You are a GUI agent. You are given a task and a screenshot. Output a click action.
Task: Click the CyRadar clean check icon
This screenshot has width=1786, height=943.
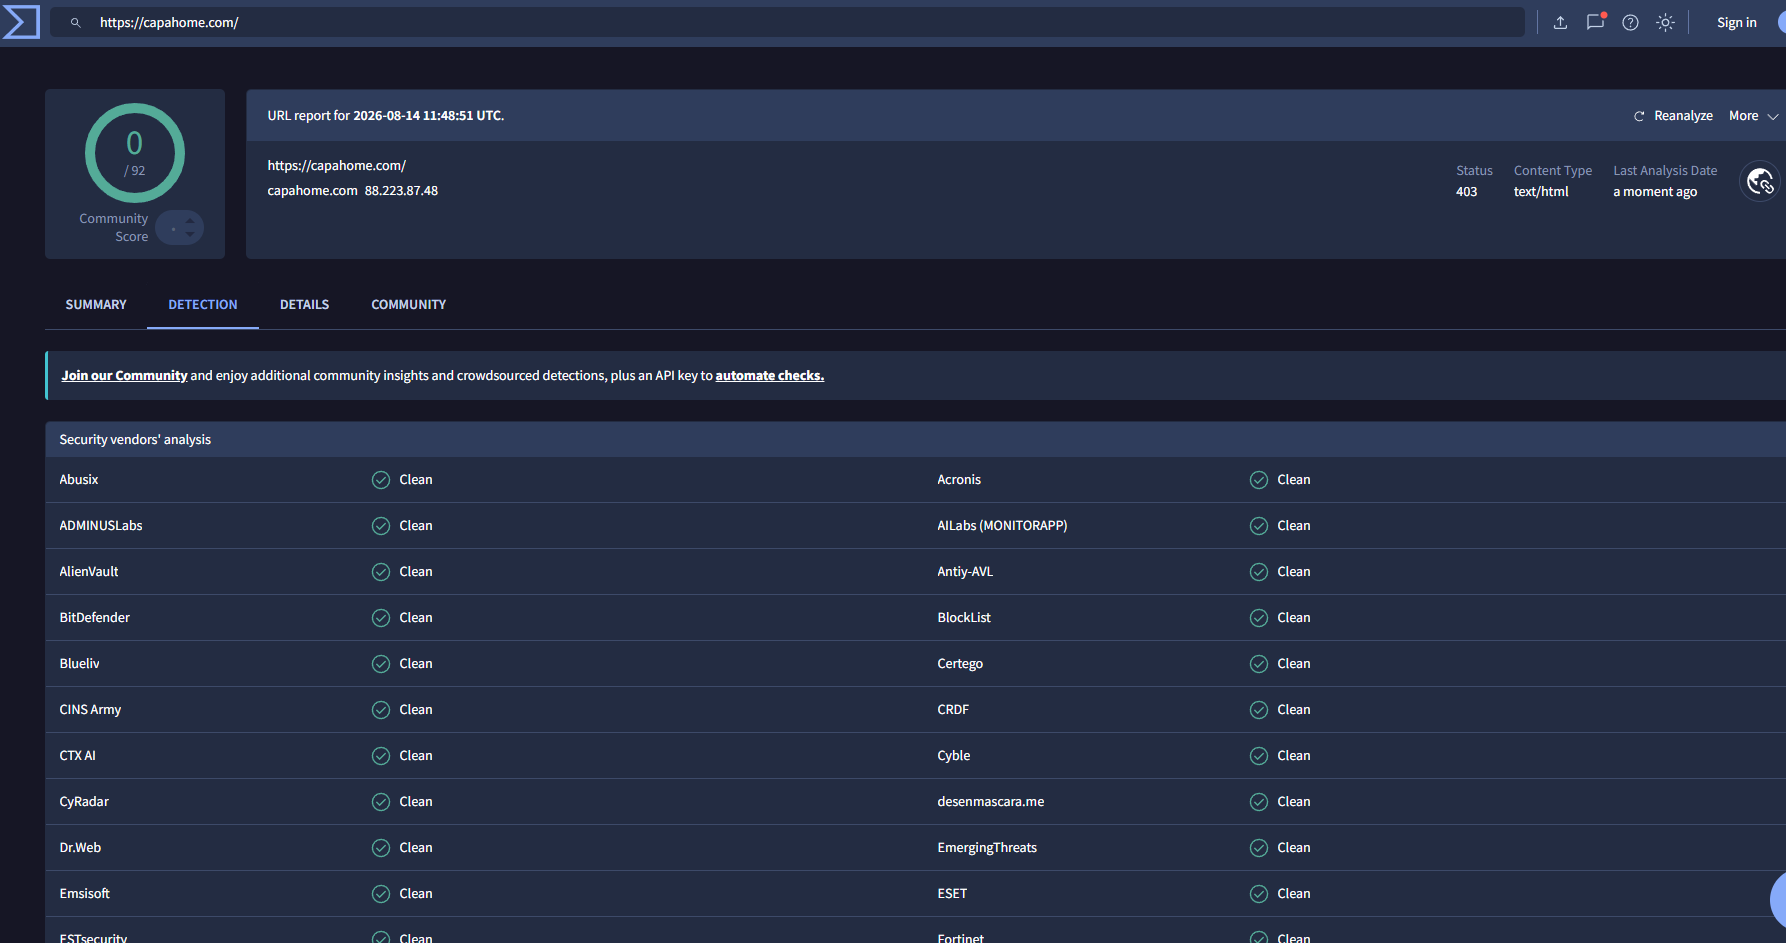click(381, 802)
